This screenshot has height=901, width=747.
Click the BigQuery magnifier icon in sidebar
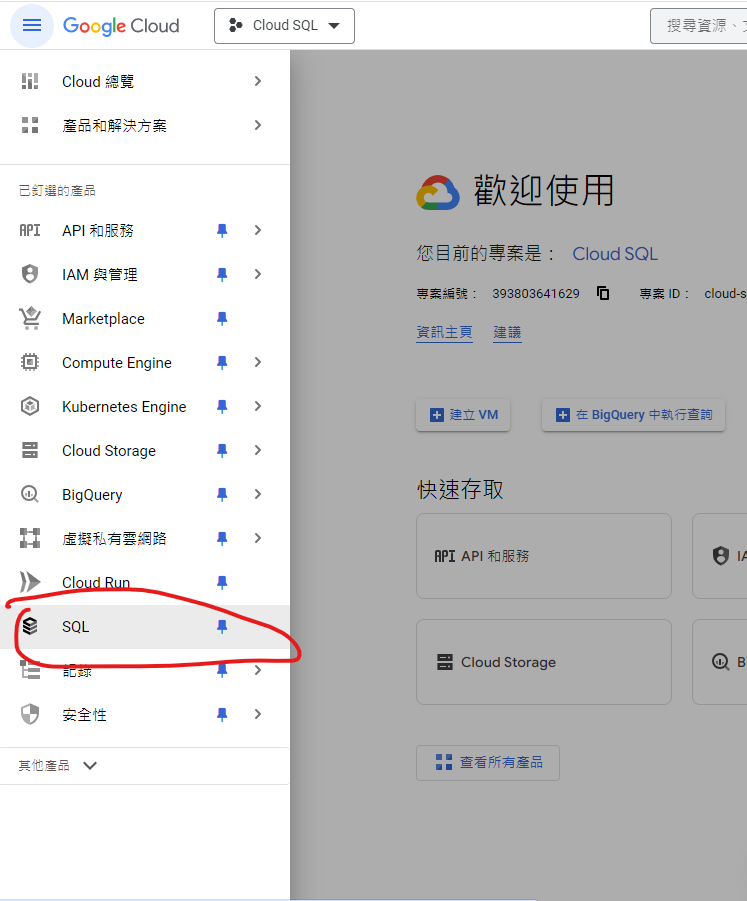[x=30, y=495]
